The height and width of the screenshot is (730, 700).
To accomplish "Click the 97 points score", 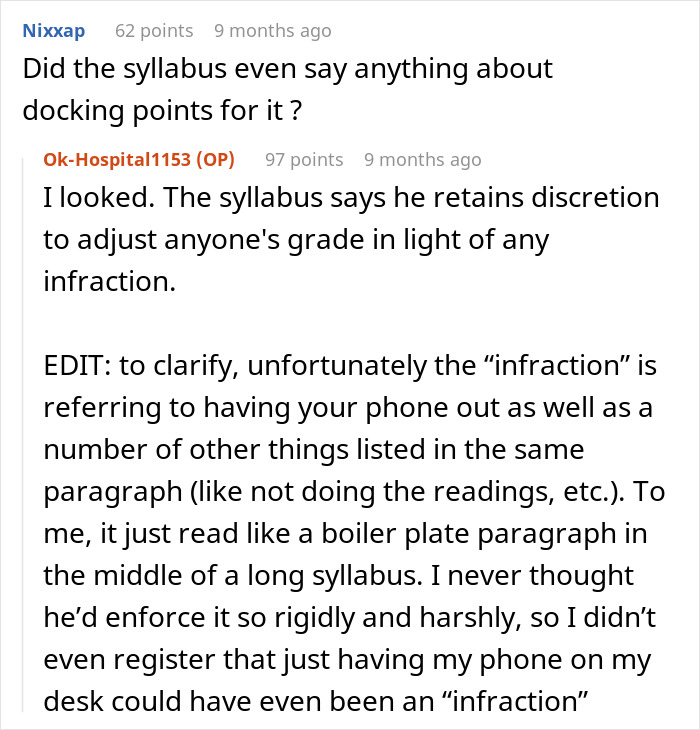I will pyautogui.click(x=304, y=160).
